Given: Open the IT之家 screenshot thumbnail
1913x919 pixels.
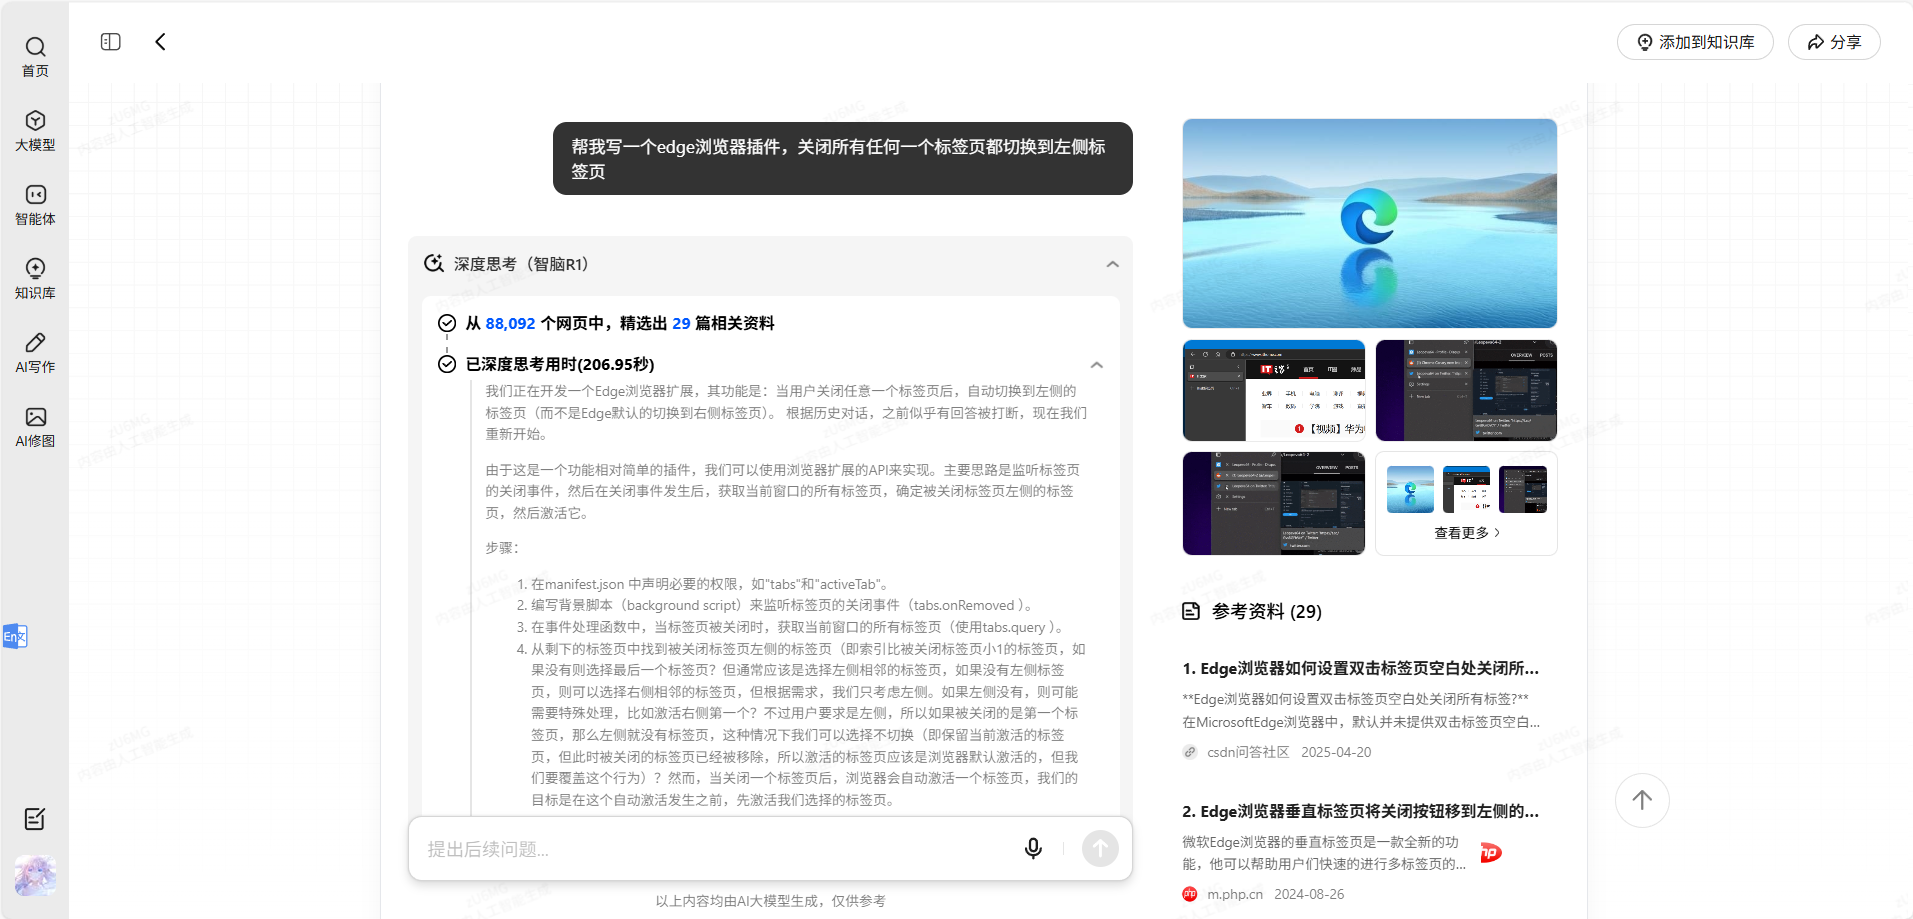Looking at the screenshot, I should [x=1274, y=390].
